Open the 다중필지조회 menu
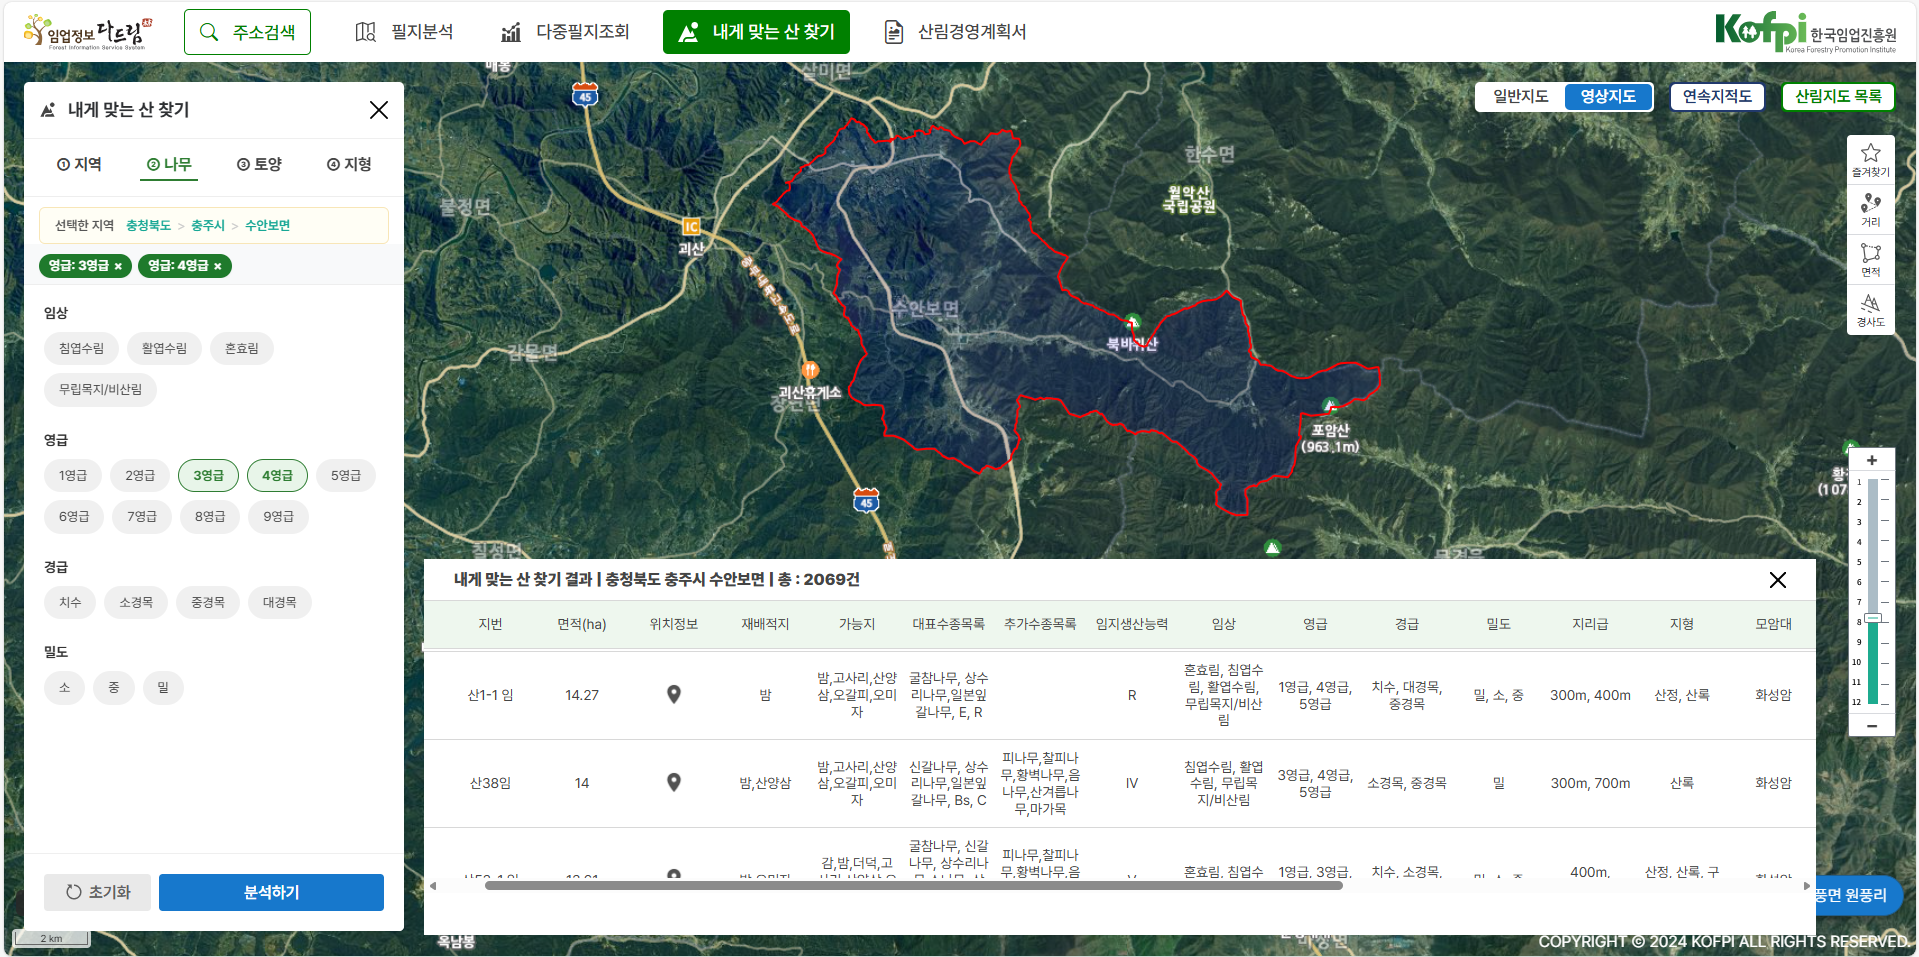This screenshot has width=1919, height=957. (565, 32)
